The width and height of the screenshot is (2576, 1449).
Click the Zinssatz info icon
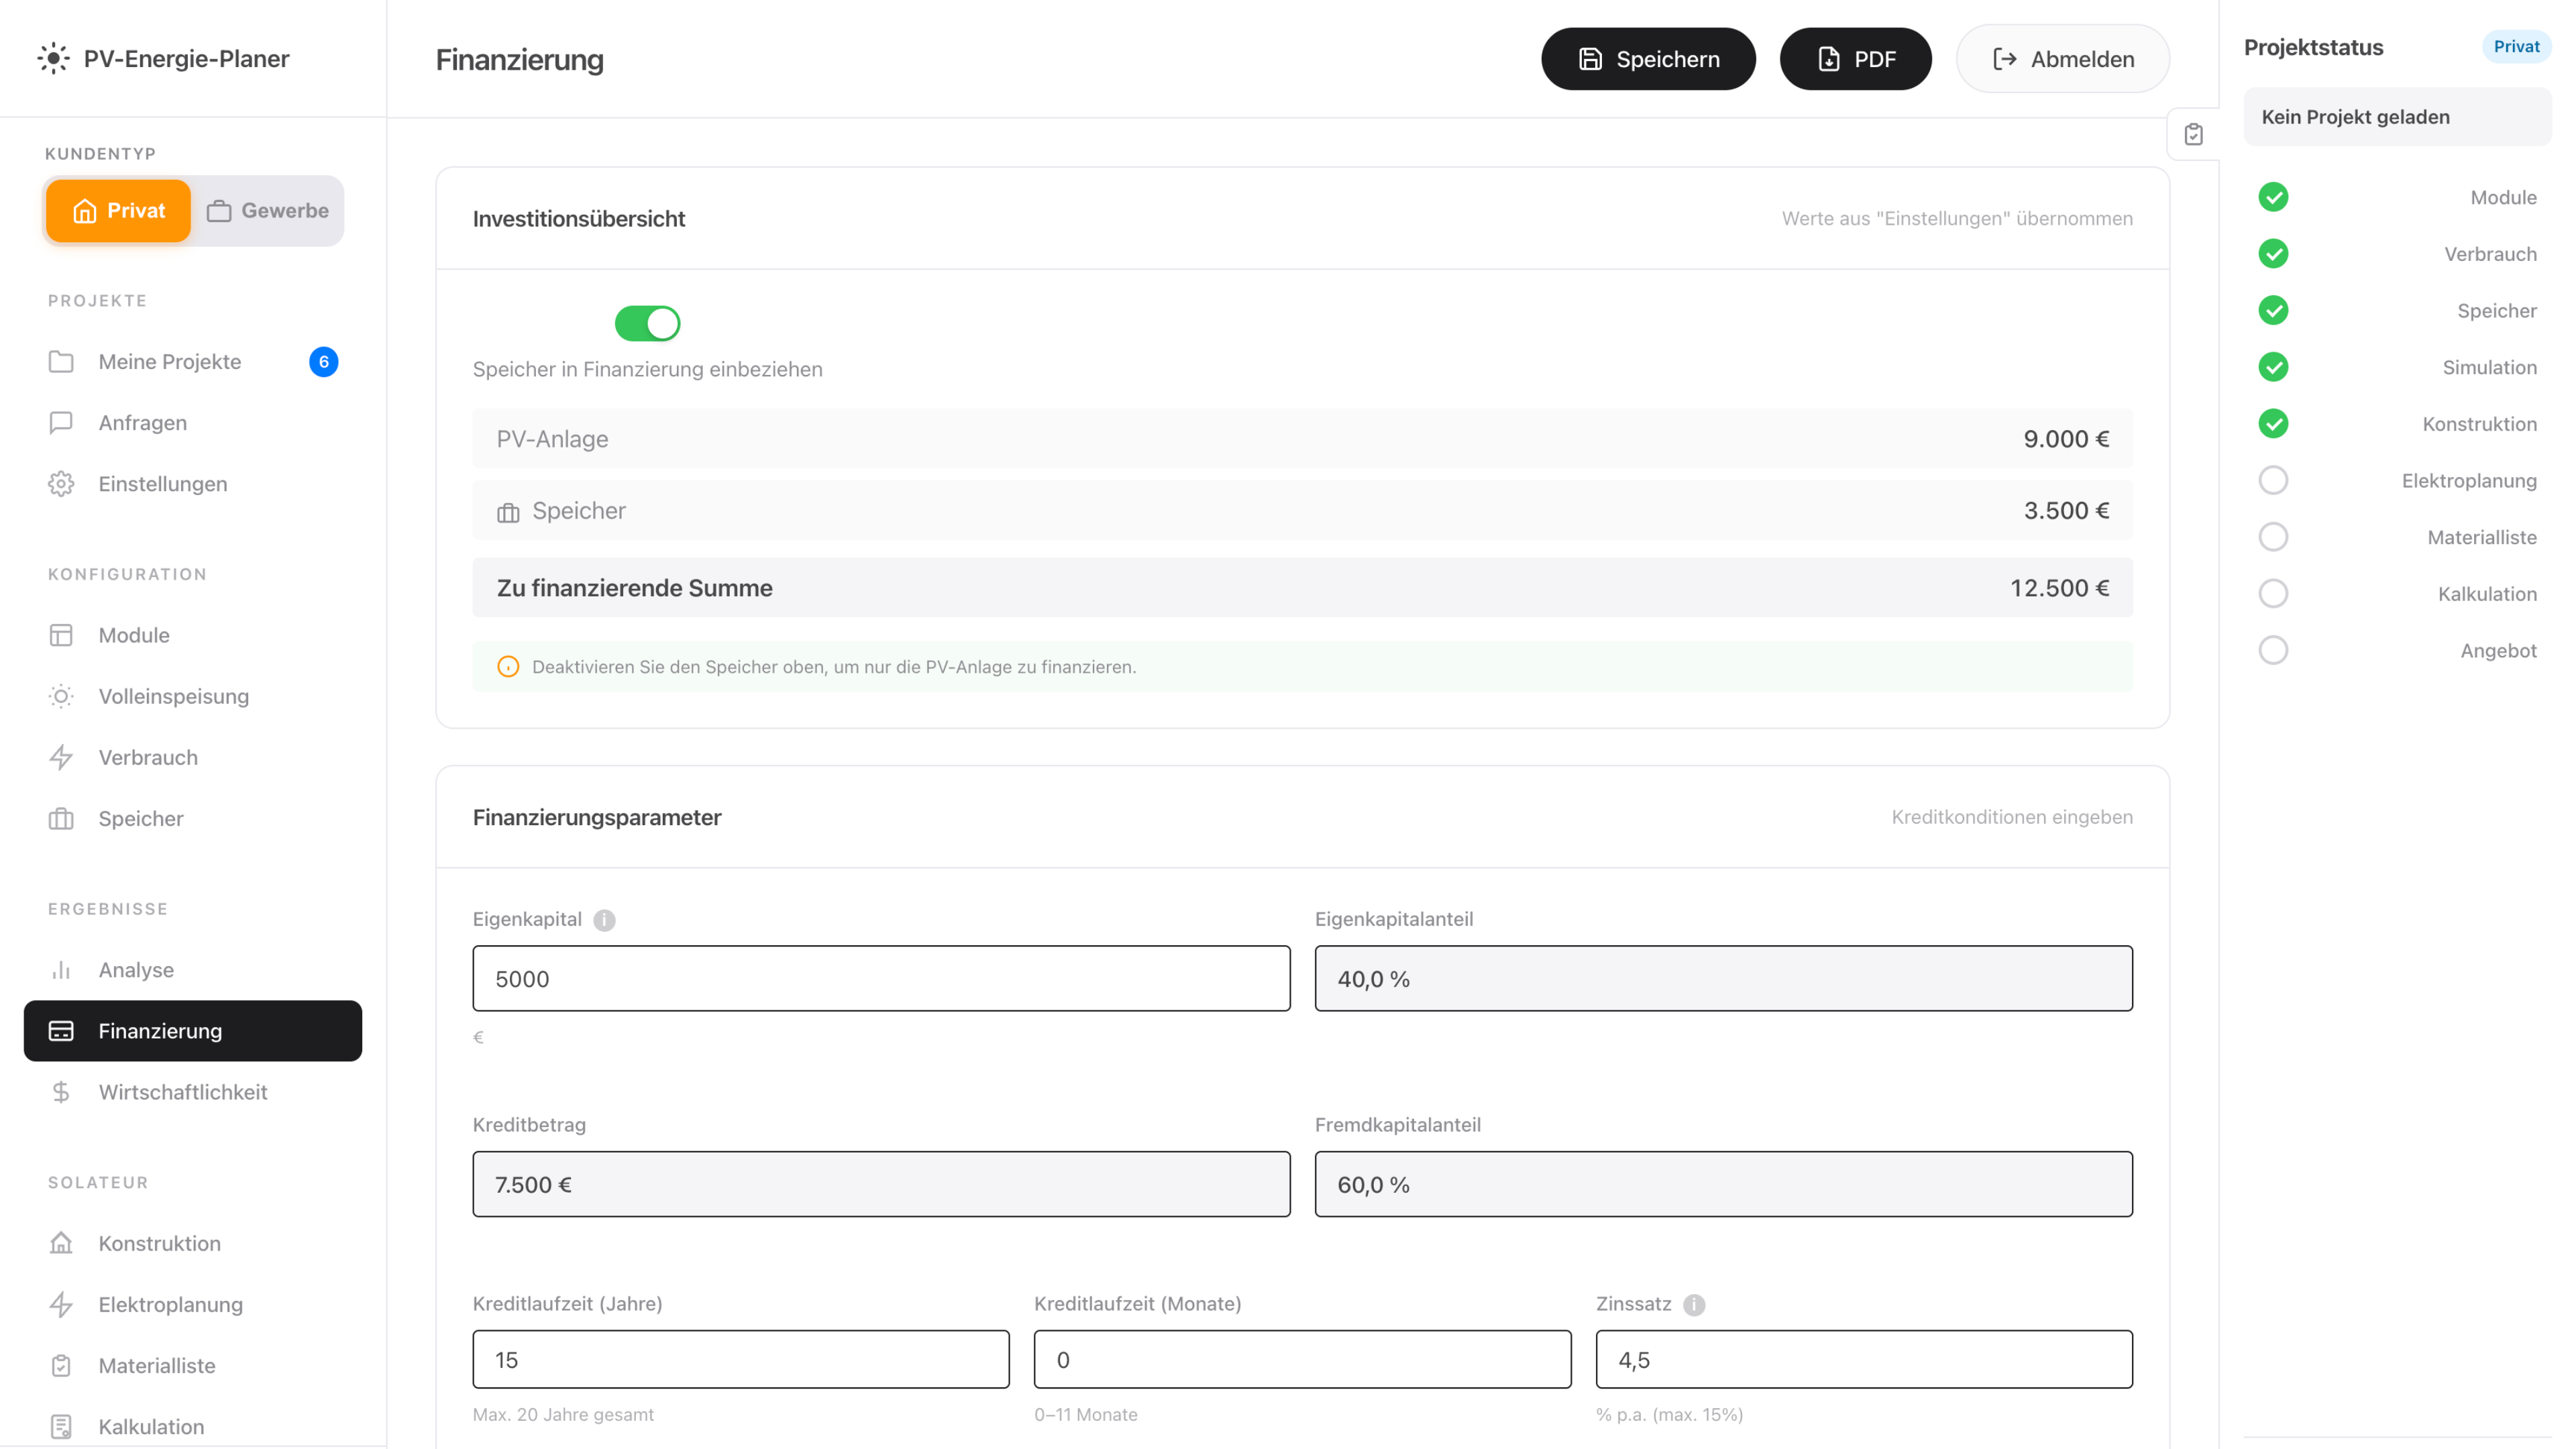pos(1693,1305)
